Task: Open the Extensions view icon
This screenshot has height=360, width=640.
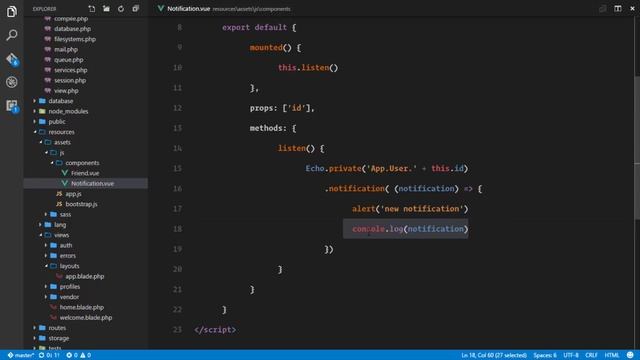Action: tap(12, 106)
